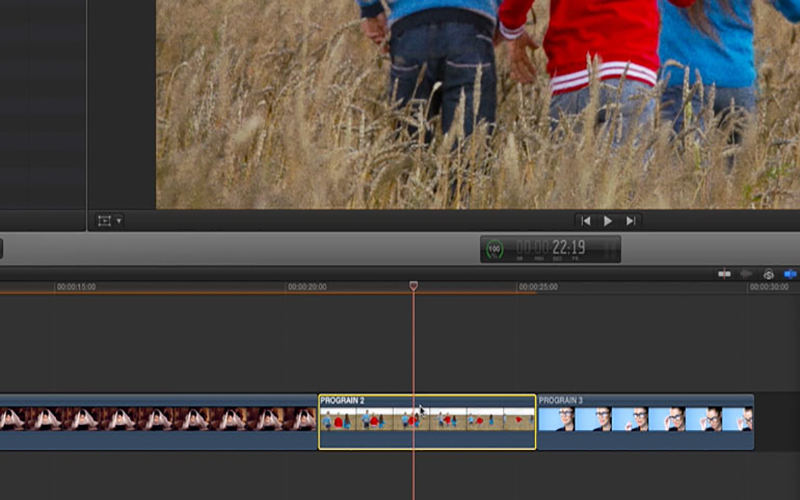Screen dimensions: 800x500
Task: Click the 00:00:15:00 ruler mark
Action: point(76,287)
